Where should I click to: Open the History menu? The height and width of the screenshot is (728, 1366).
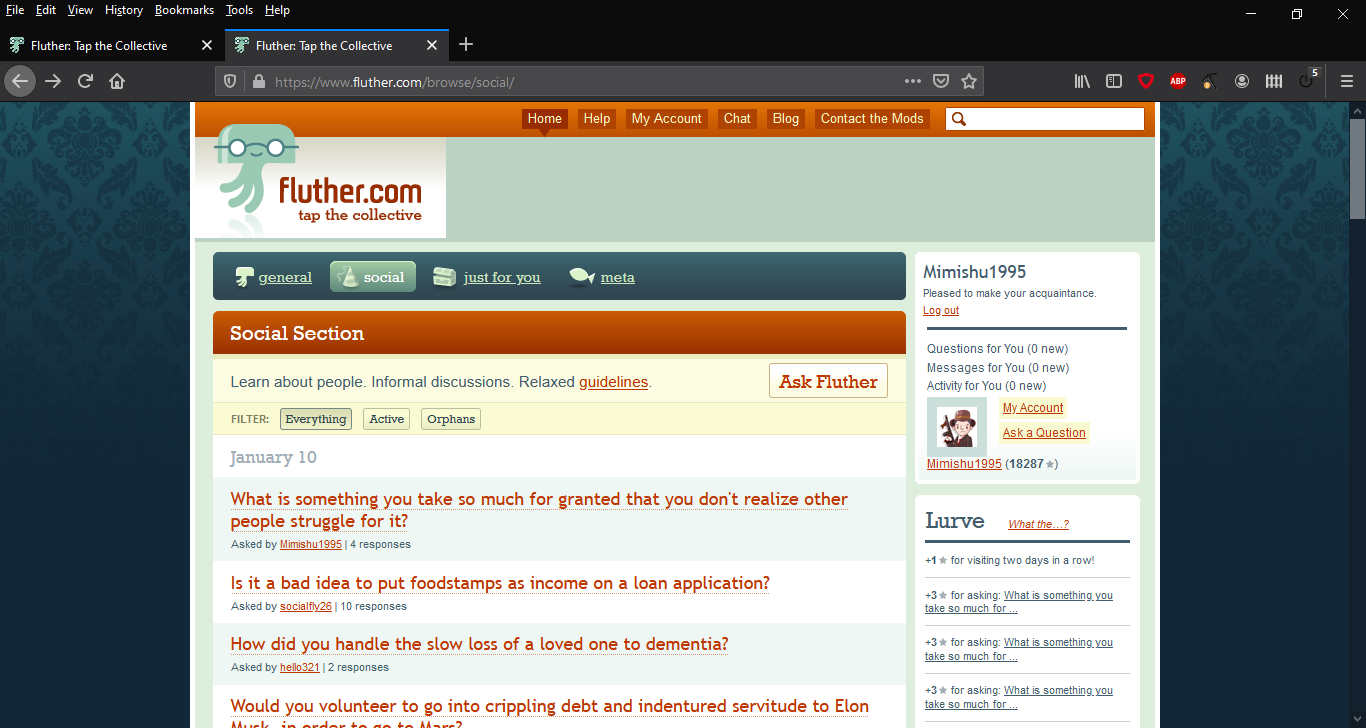(124, 10)
